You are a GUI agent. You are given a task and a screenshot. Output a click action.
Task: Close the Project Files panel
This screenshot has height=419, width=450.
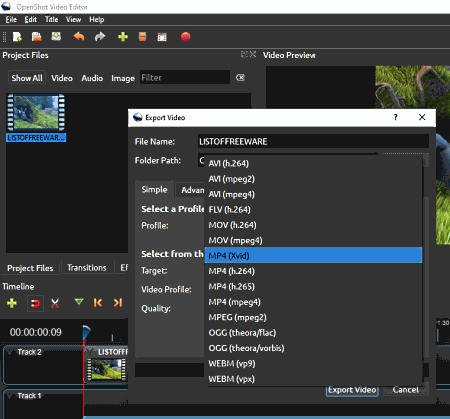click(x=253, y=54)
